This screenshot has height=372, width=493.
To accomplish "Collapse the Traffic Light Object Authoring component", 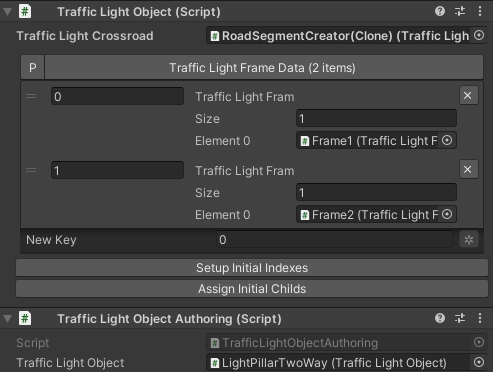I will coord(7,319).
